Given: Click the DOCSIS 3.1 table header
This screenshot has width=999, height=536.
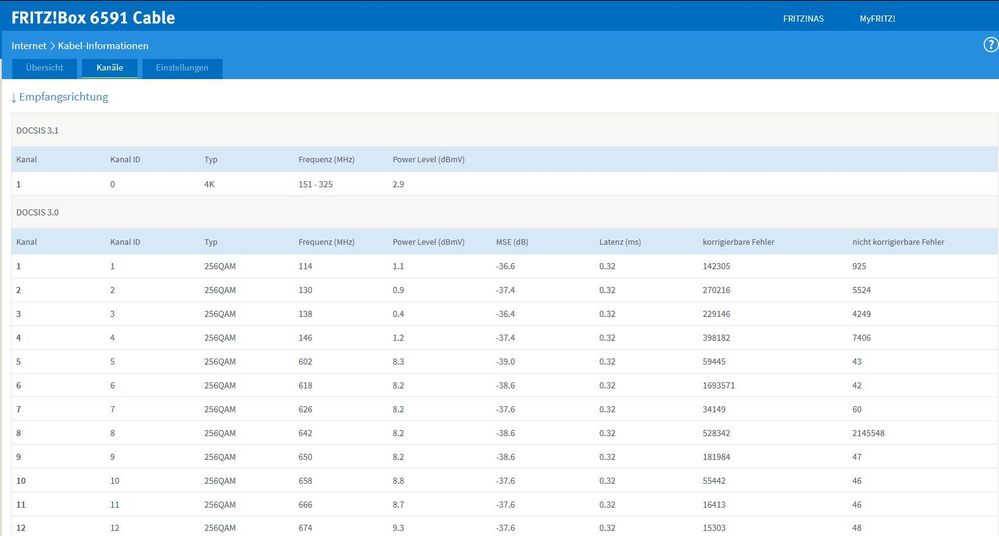Looking at the screenshot, I should pos(37,130).
